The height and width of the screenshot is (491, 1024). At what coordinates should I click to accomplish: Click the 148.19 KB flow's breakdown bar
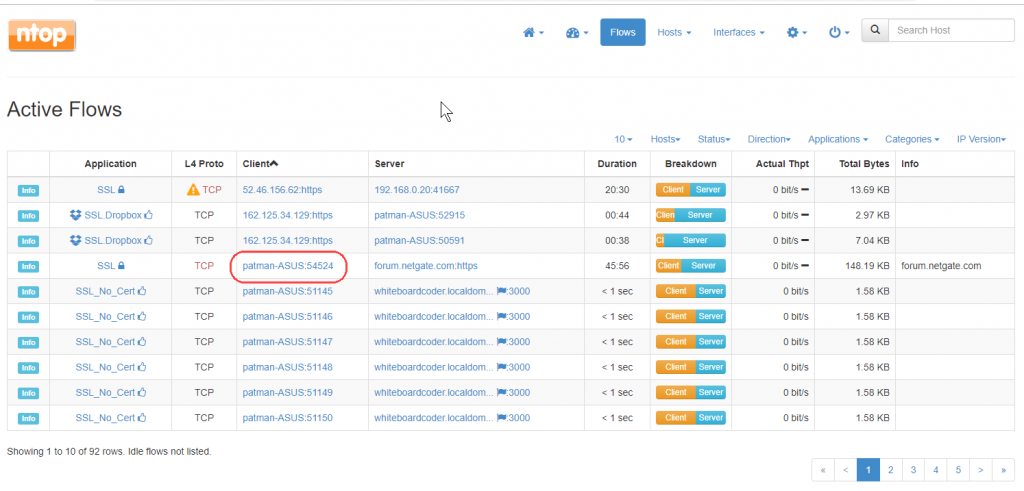click(690, 266)
